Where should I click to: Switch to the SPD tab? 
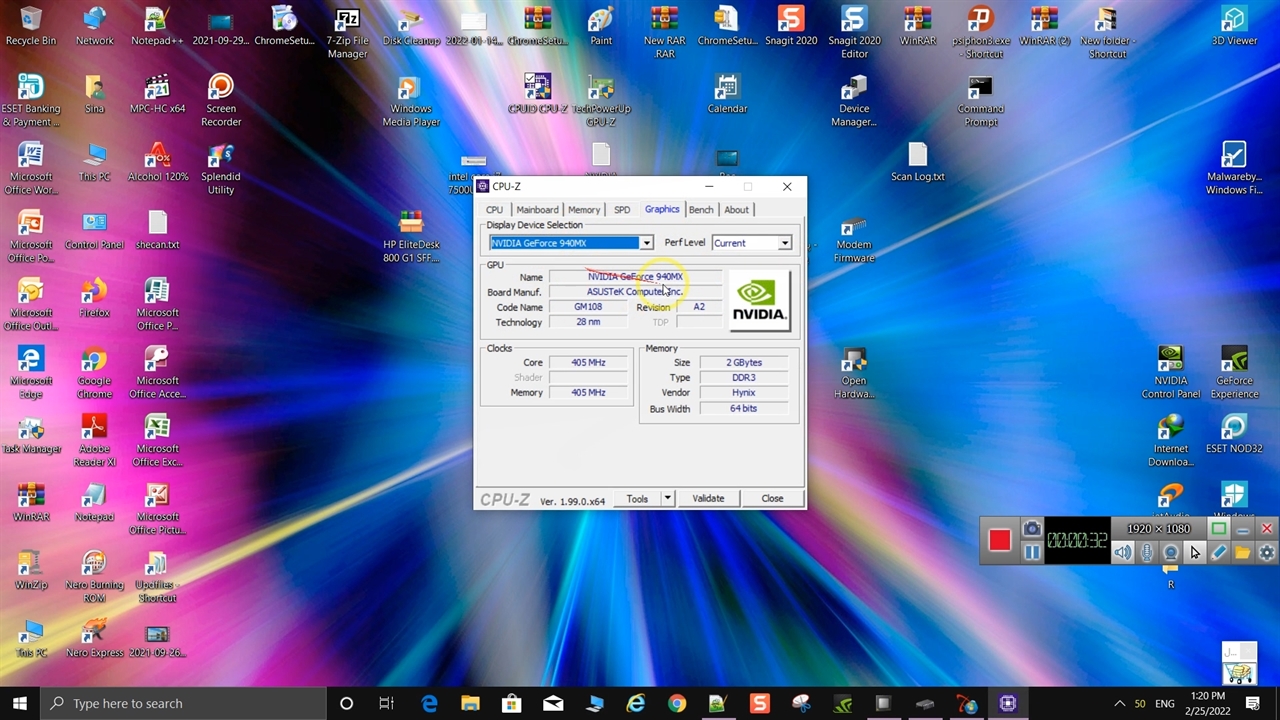[622, 210]
